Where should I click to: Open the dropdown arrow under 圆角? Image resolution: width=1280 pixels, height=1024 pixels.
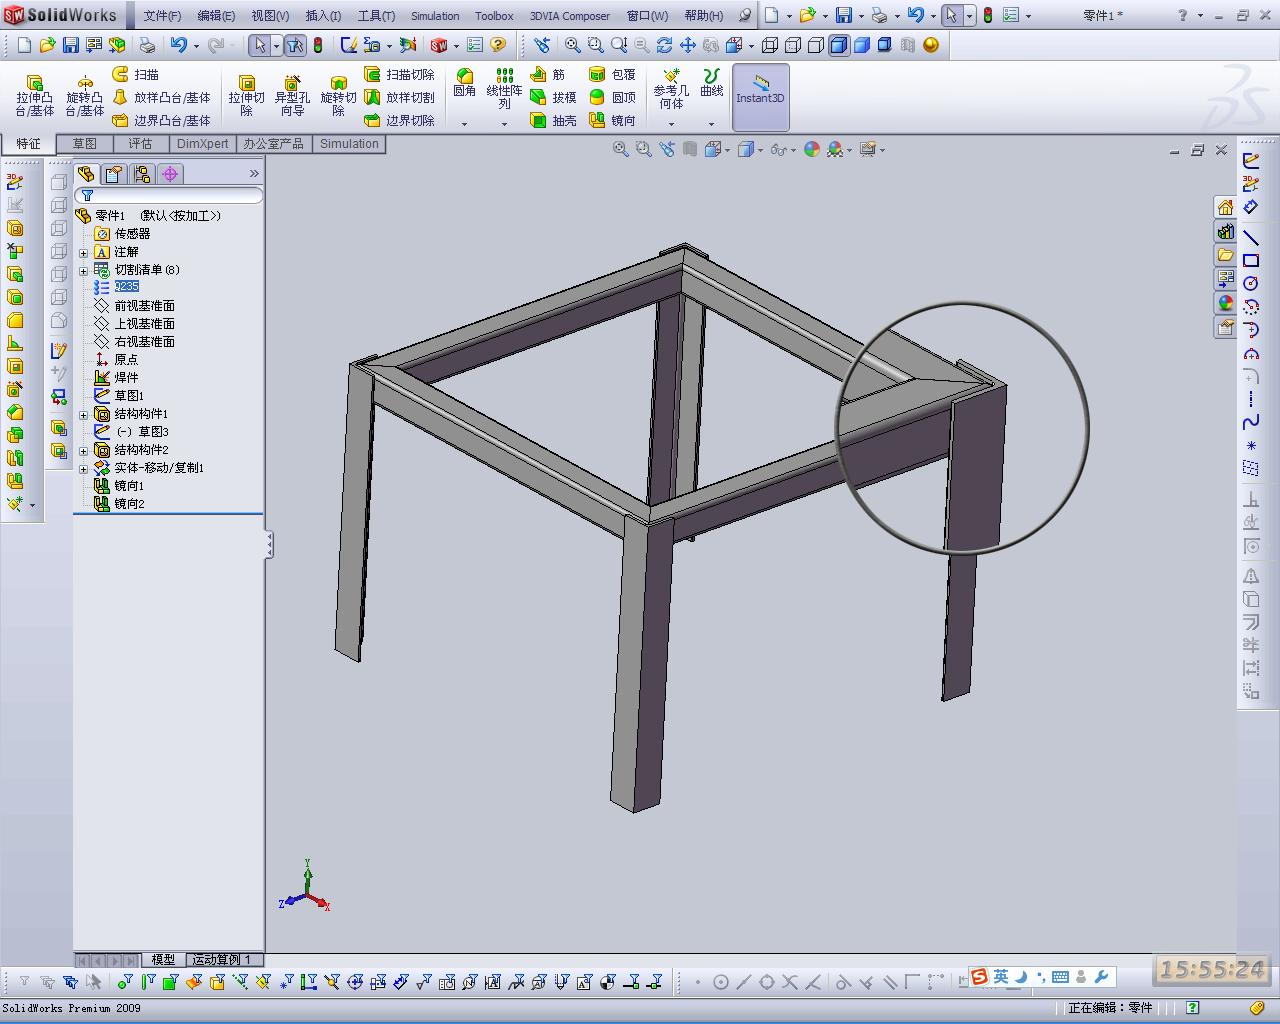point(464,124)
